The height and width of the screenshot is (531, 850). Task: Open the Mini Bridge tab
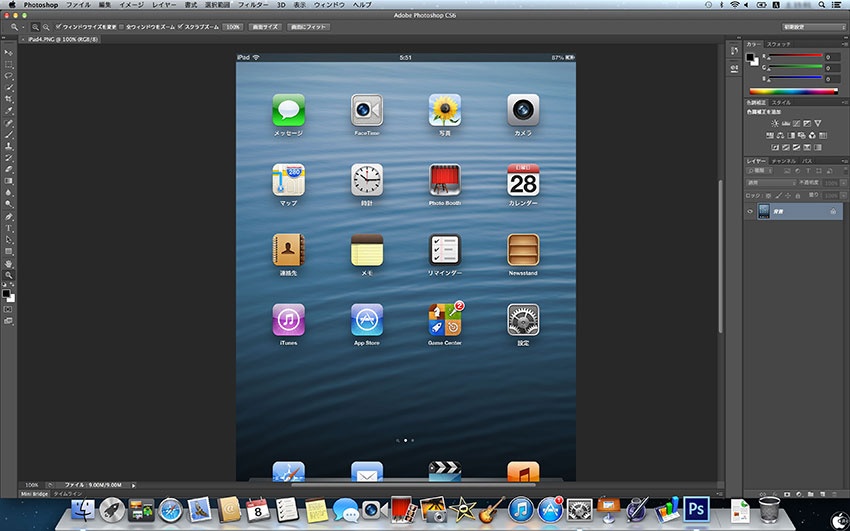(34, 494)
